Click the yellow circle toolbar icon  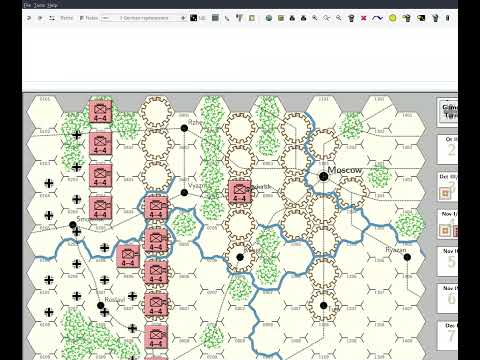coord(392,18)
